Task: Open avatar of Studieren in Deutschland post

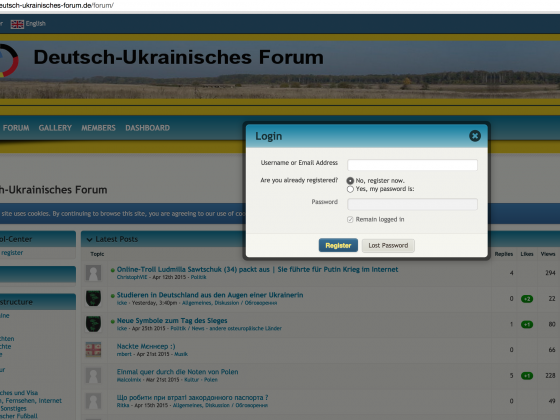Action: 93,298
